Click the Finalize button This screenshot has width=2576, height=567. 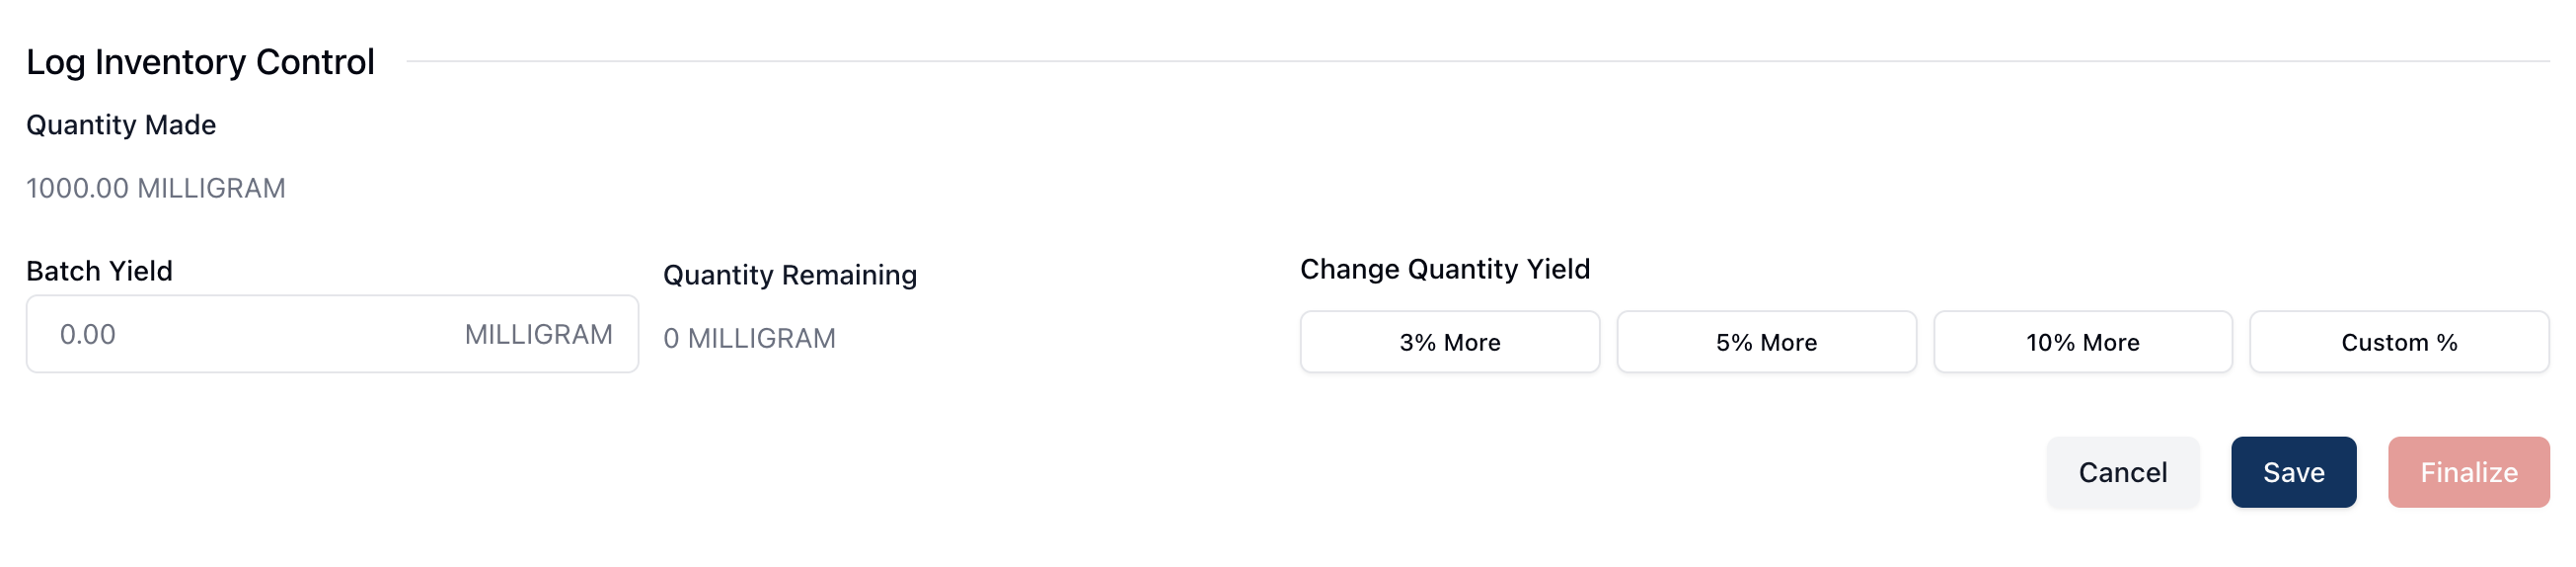tap(2468, 472)
